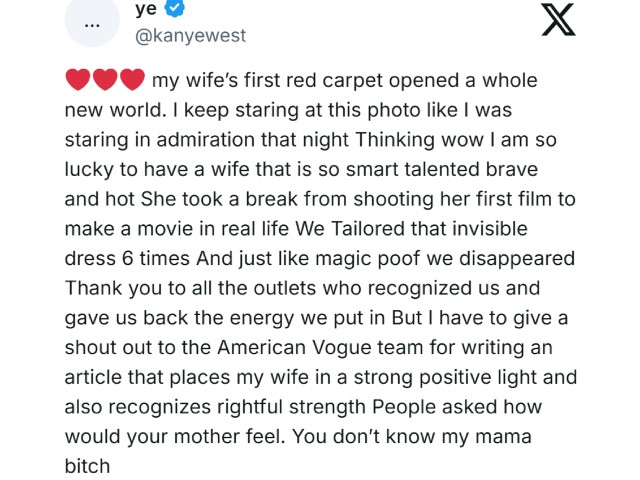Click the text "would your mother feel"
640x480 pixels.
pos(175,437)
